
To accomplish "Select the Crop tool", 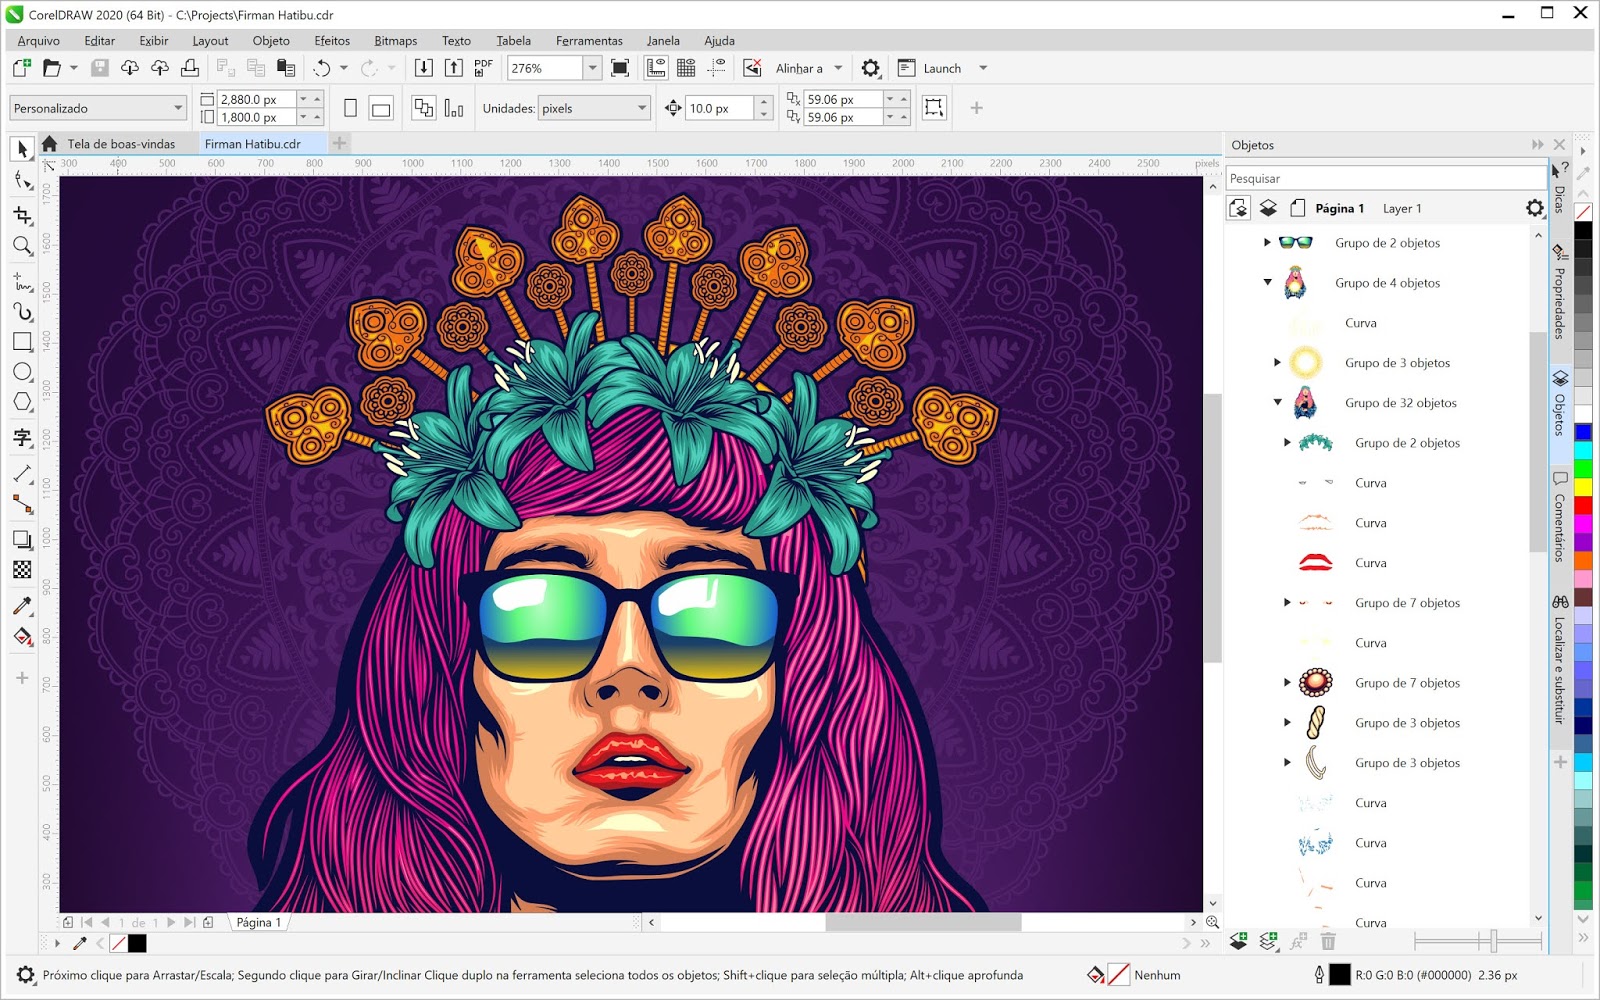I will click(x=22, y=215).
